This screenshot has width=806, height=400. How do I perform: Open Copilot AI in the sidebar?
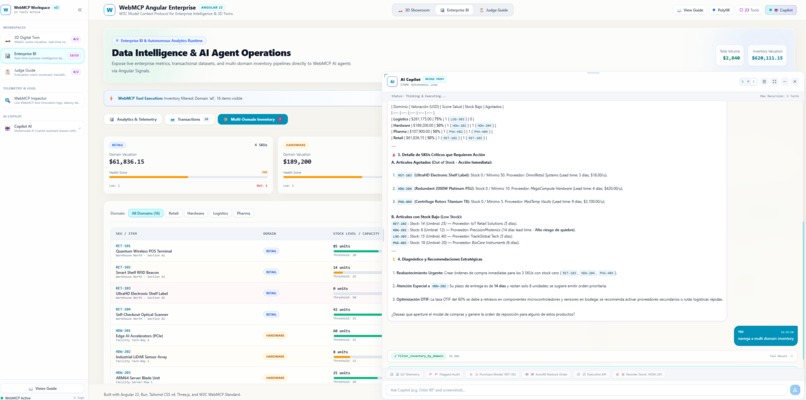[43, 128]
